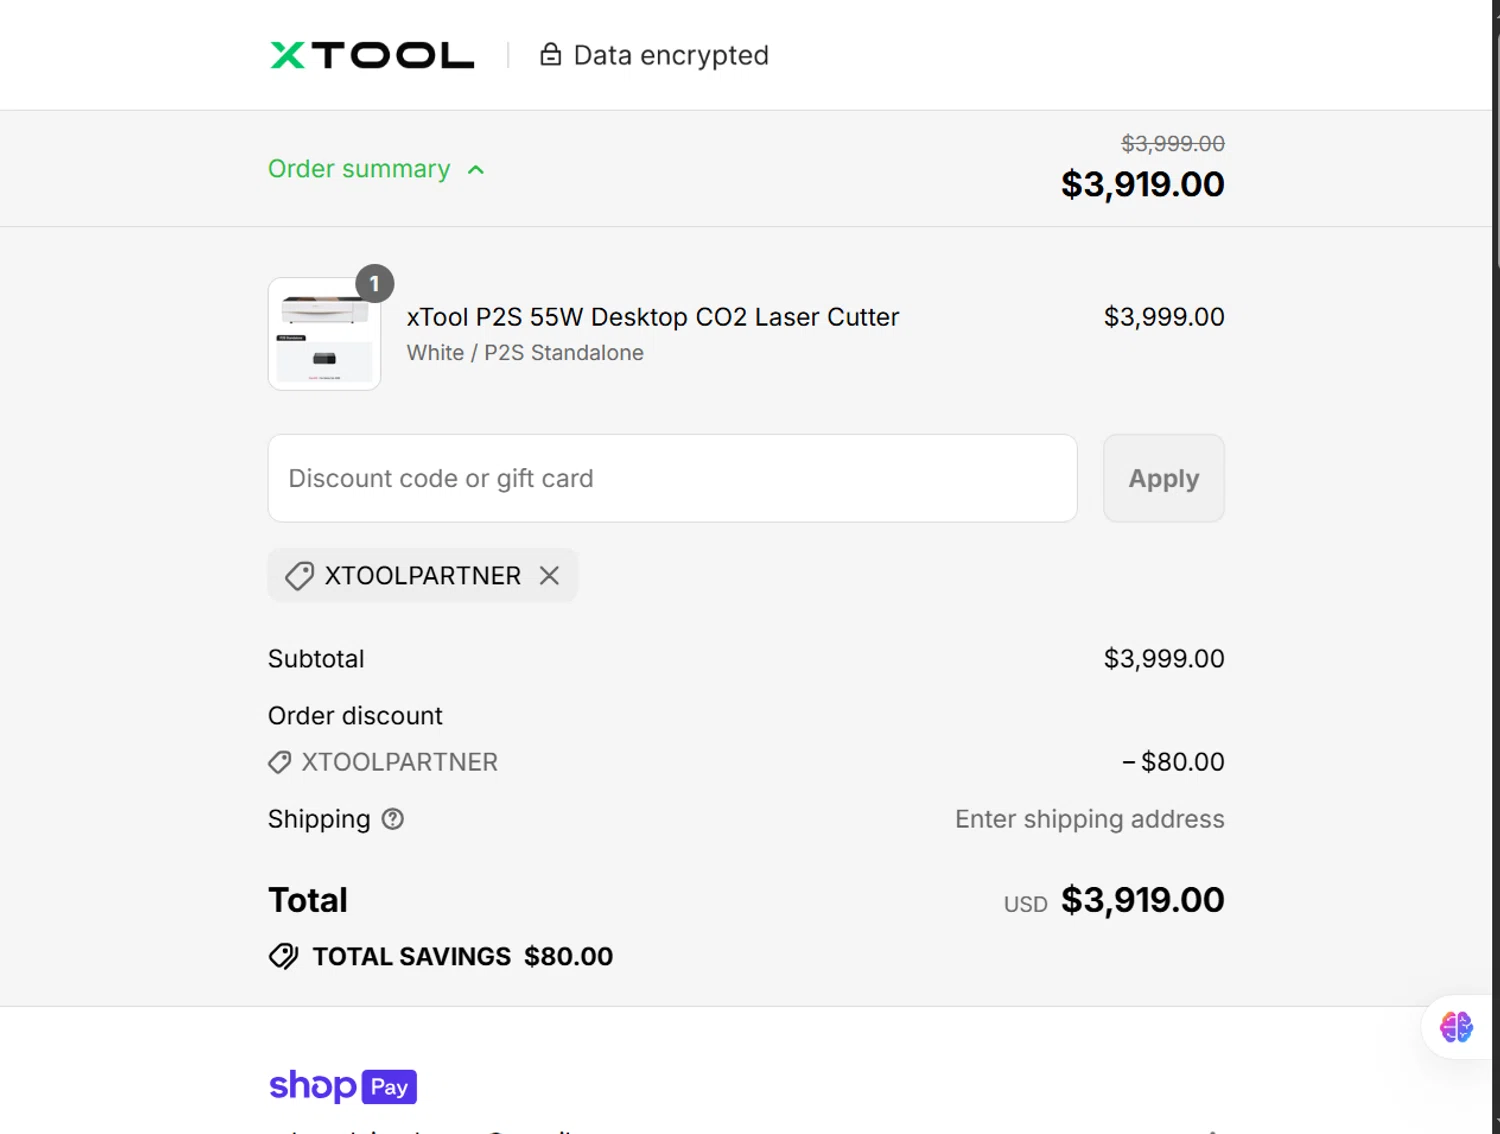This screenshot has height=1134, width=1500.
Task: Click the Enter shipping address text
Action: (x=1089, y=819)
